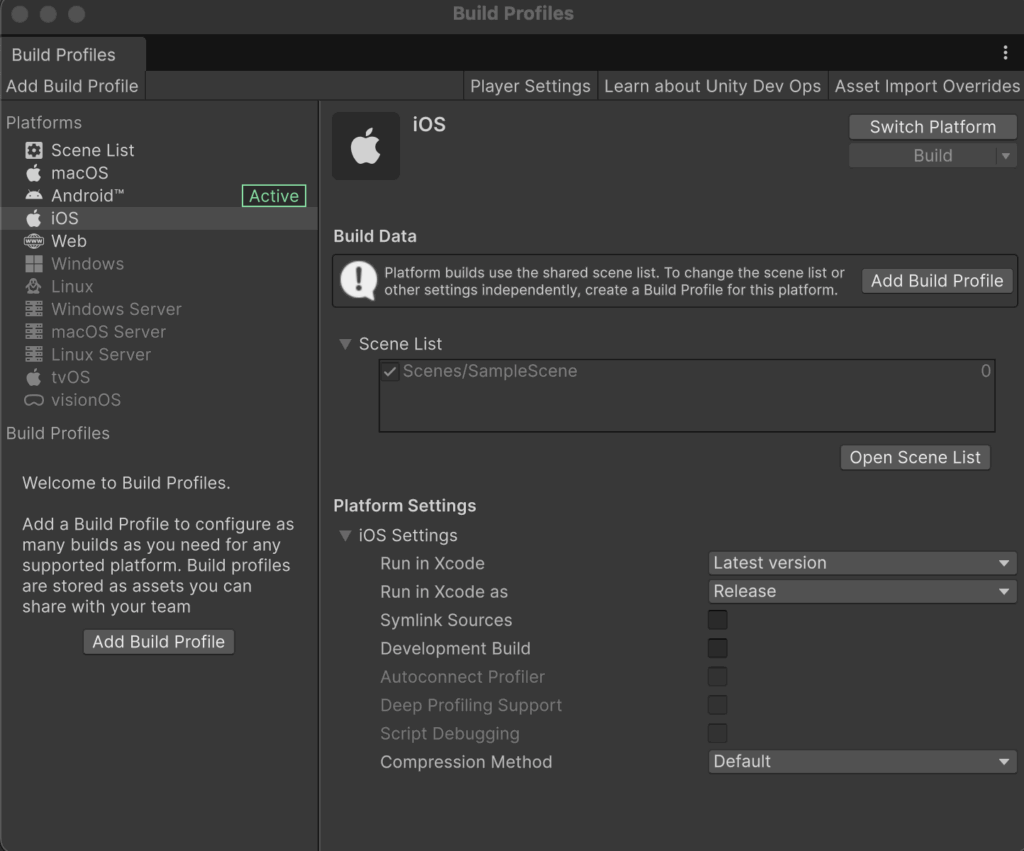Screen dimensions: 1024x851
Task: Click the Switch Platform button
Action: pyautogui.click(x=932, y=127)
